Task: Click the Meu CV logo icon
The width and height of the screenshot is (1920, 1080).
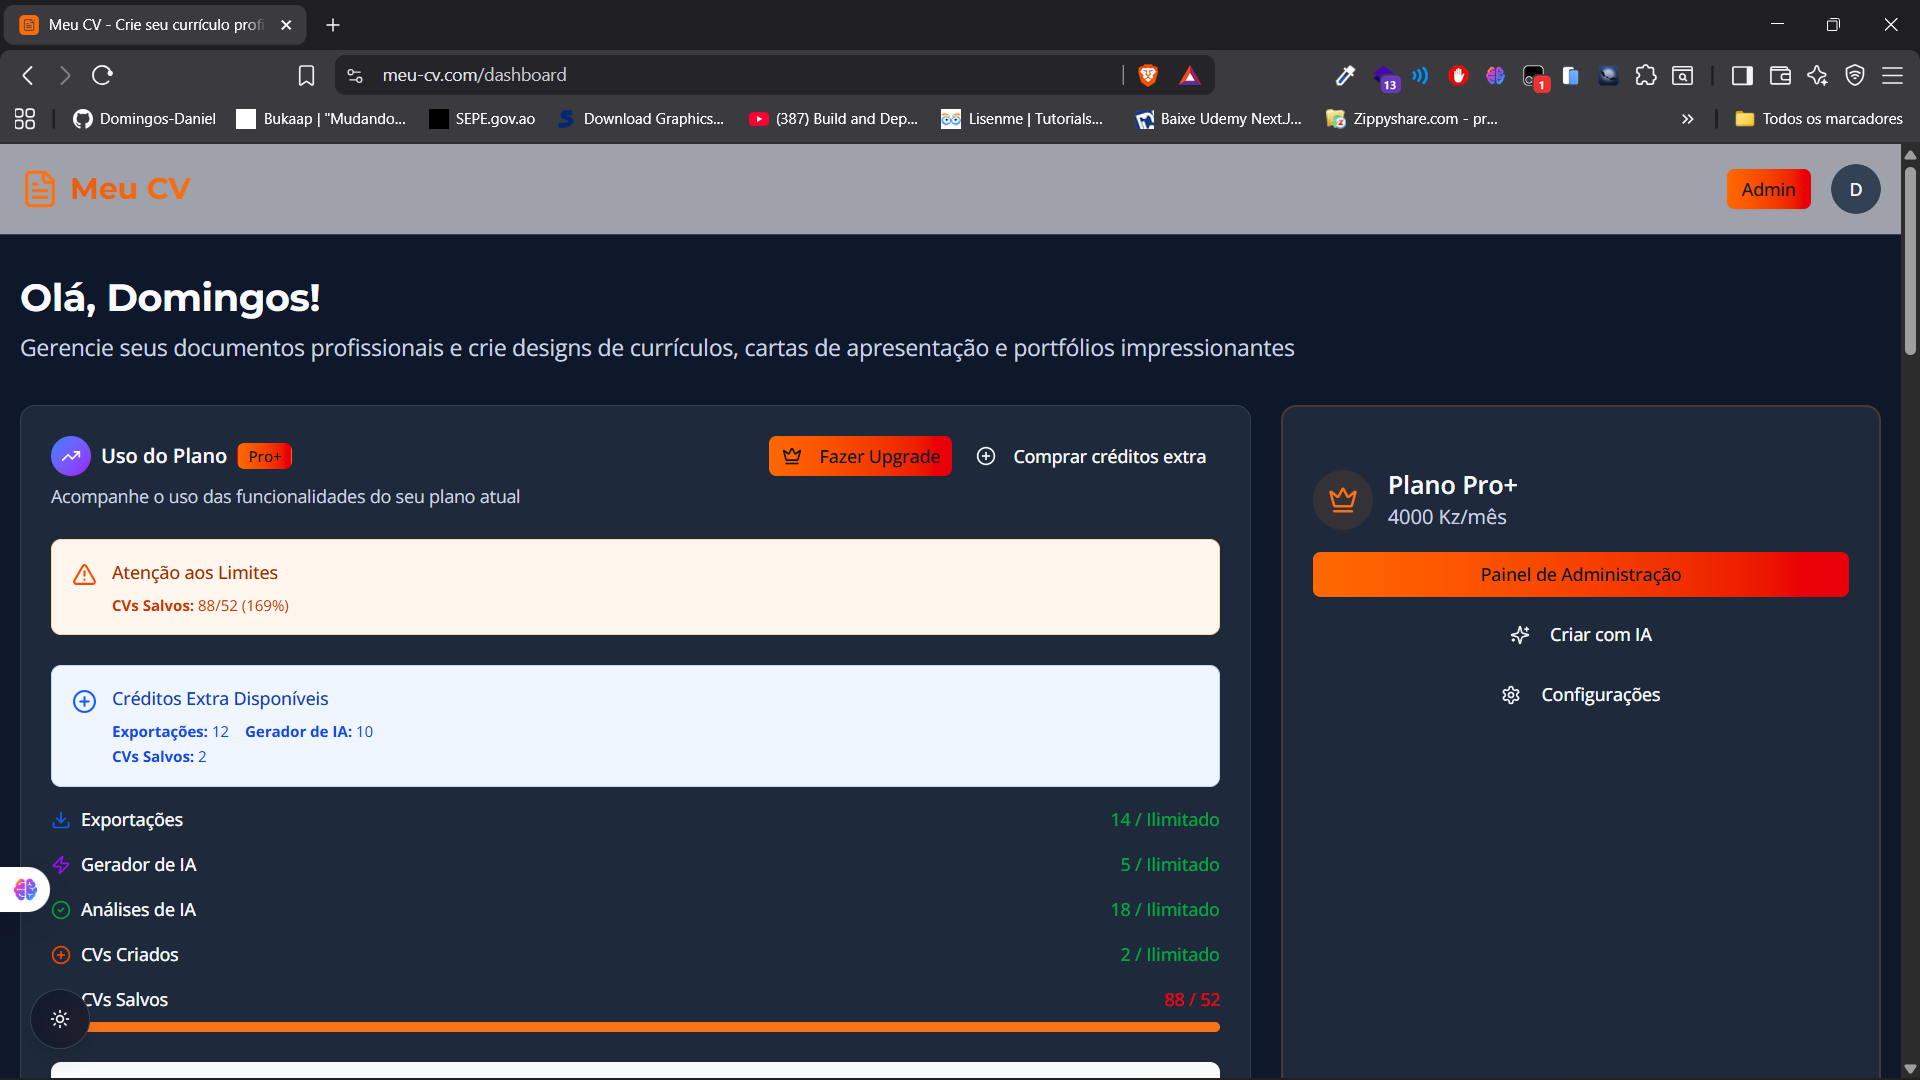Action: (x=40, y=189)
